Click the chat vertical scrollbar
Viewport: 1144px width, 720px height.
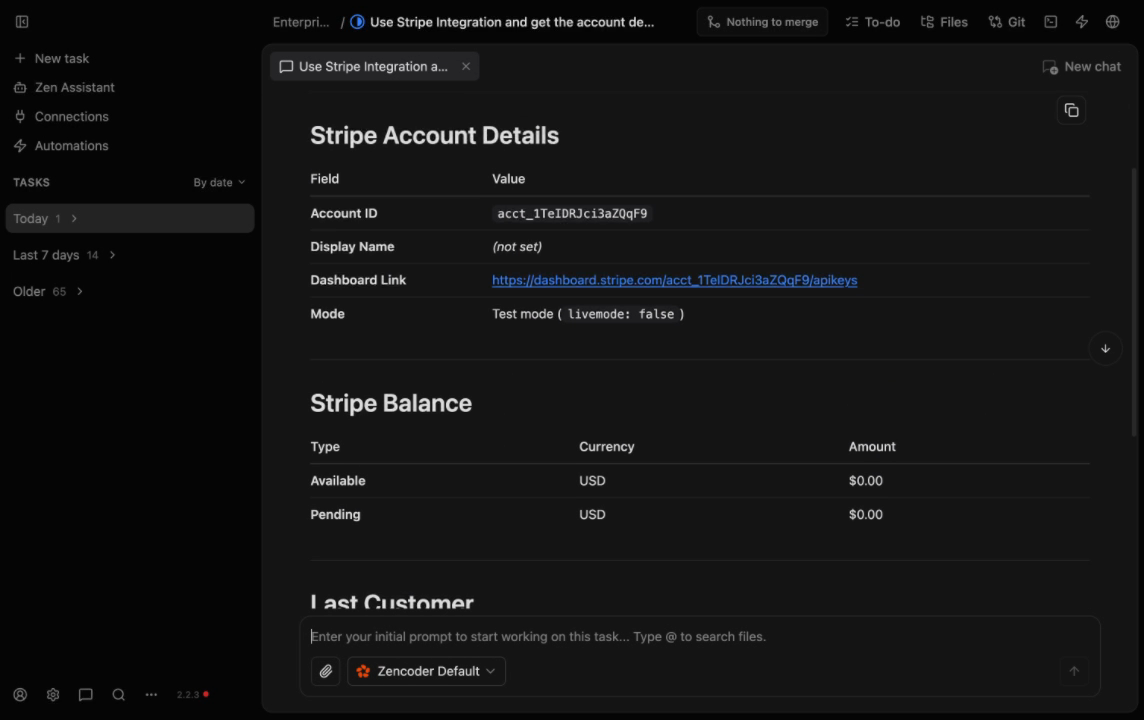coord(1134,303)
